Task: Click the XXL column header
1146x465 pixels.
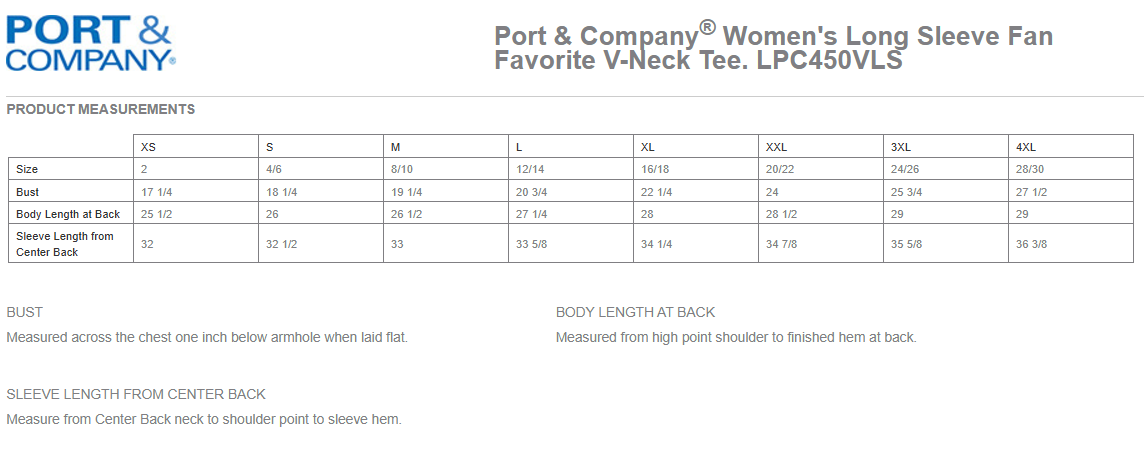Action: click(x=777, y=147)
